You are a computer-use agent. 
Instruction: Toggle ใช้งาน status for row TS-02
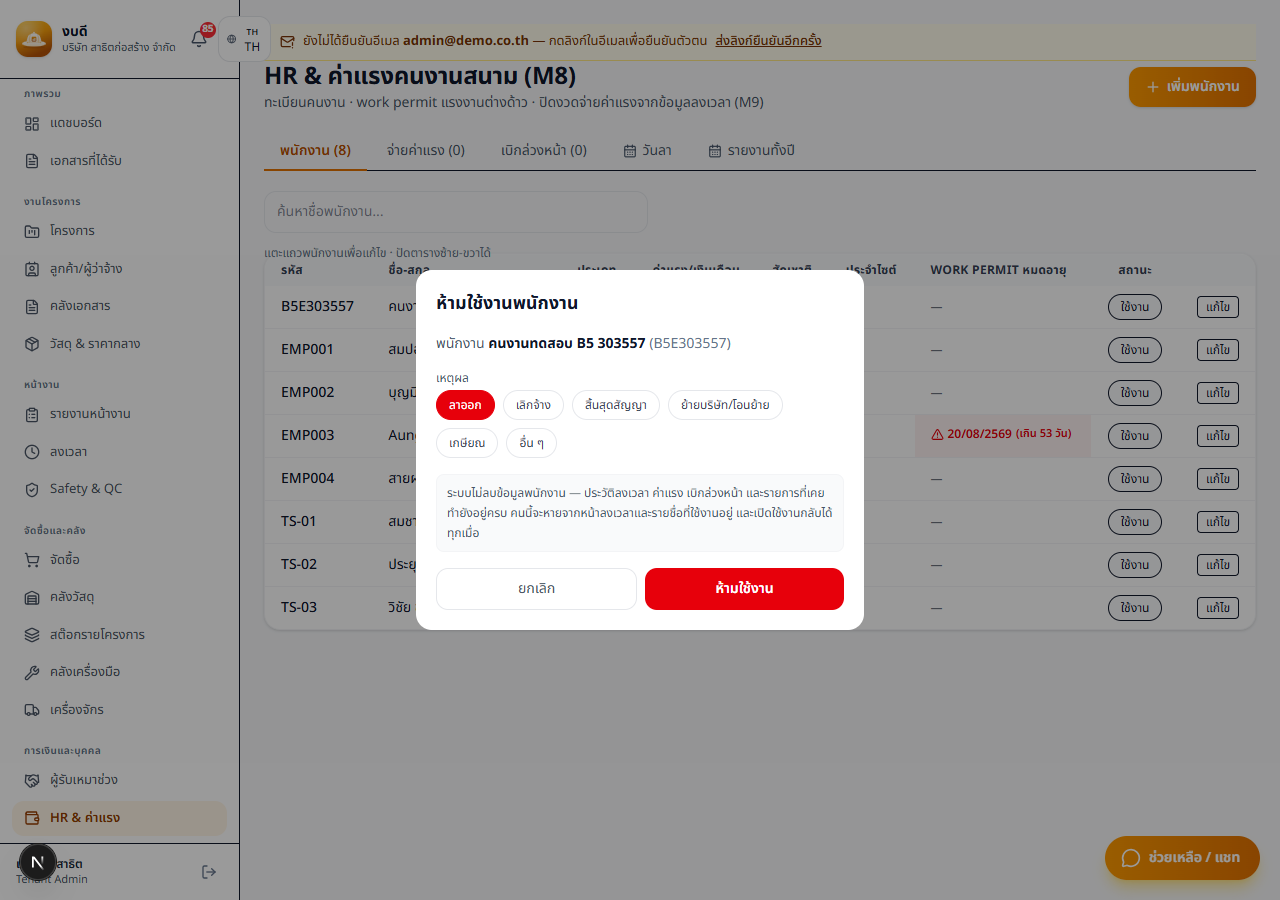tap(1135, 565)
